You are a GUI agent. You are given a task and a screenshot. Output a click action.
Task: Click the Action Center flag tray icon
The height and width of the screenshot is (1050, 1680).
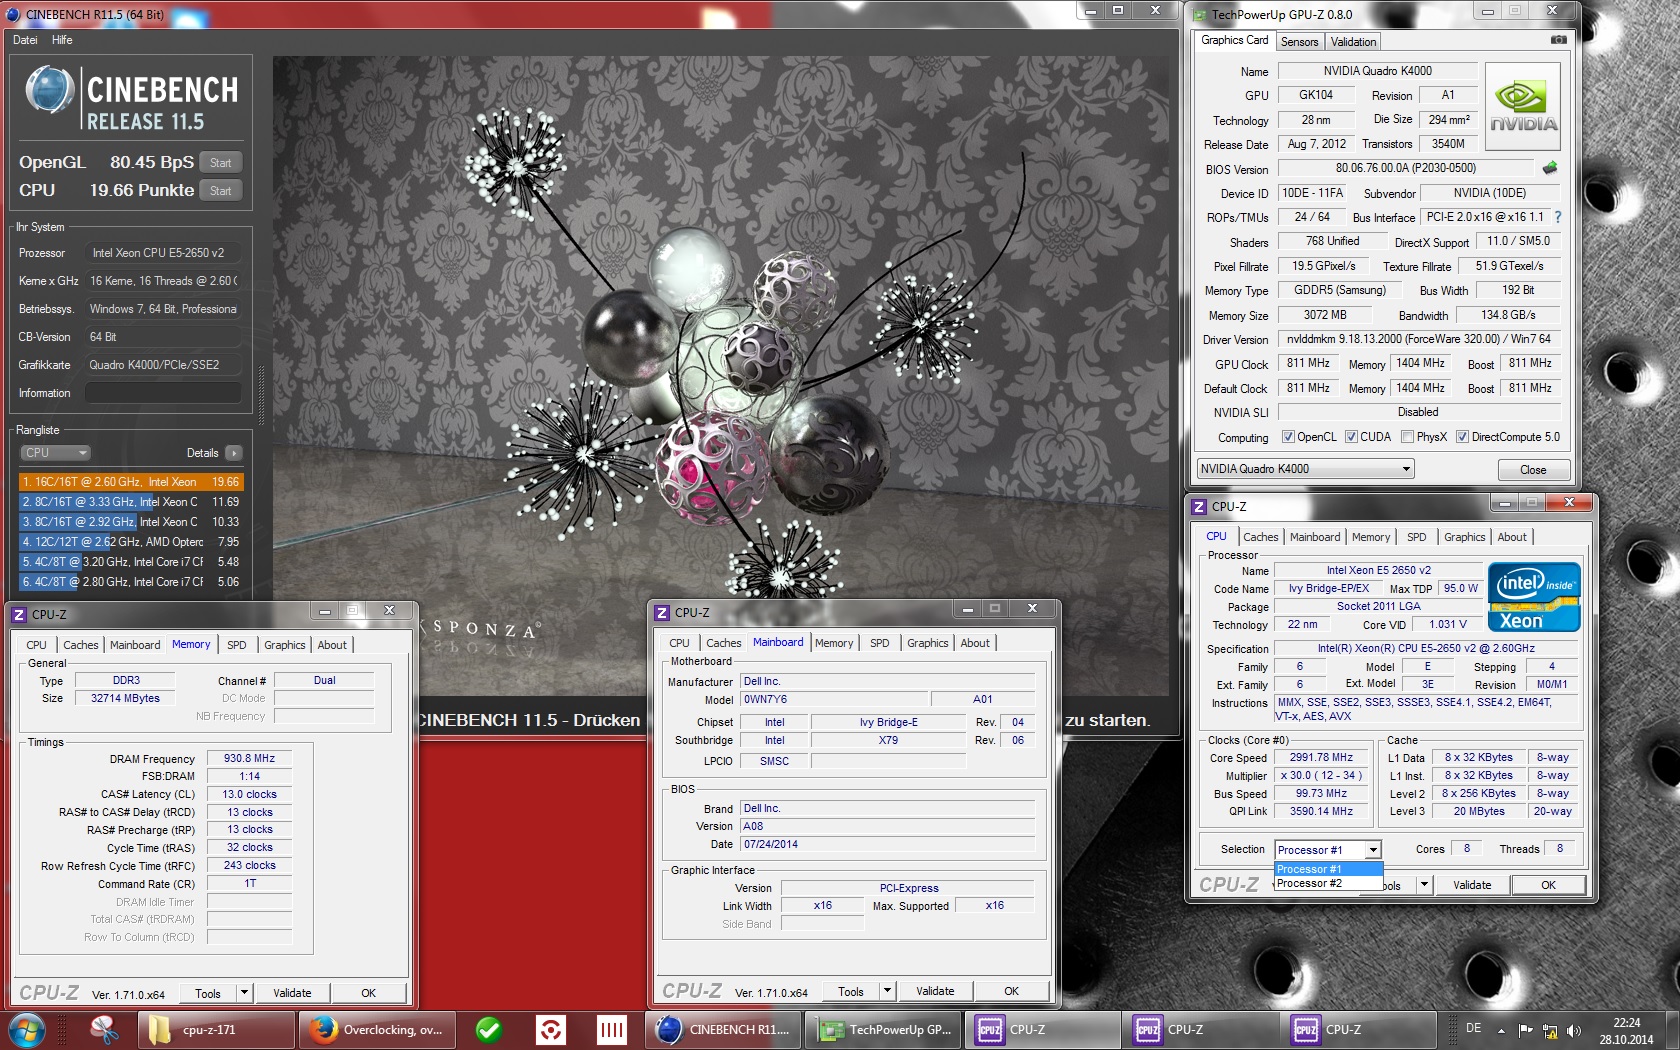(x=1525, y=1030)
